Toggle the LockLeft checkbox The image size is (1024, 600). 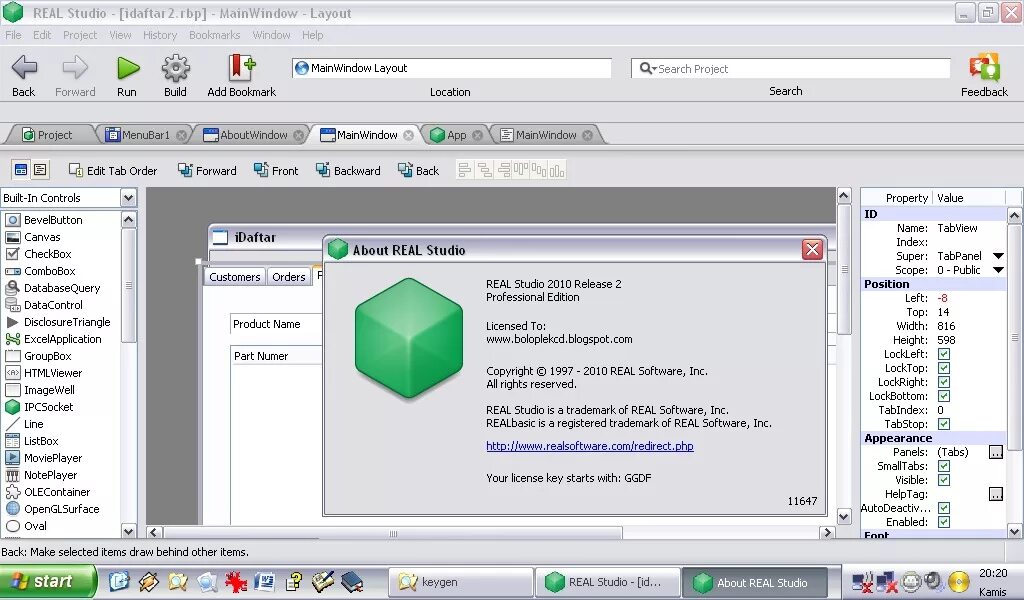pyautogui.click(x=944, y=354)
